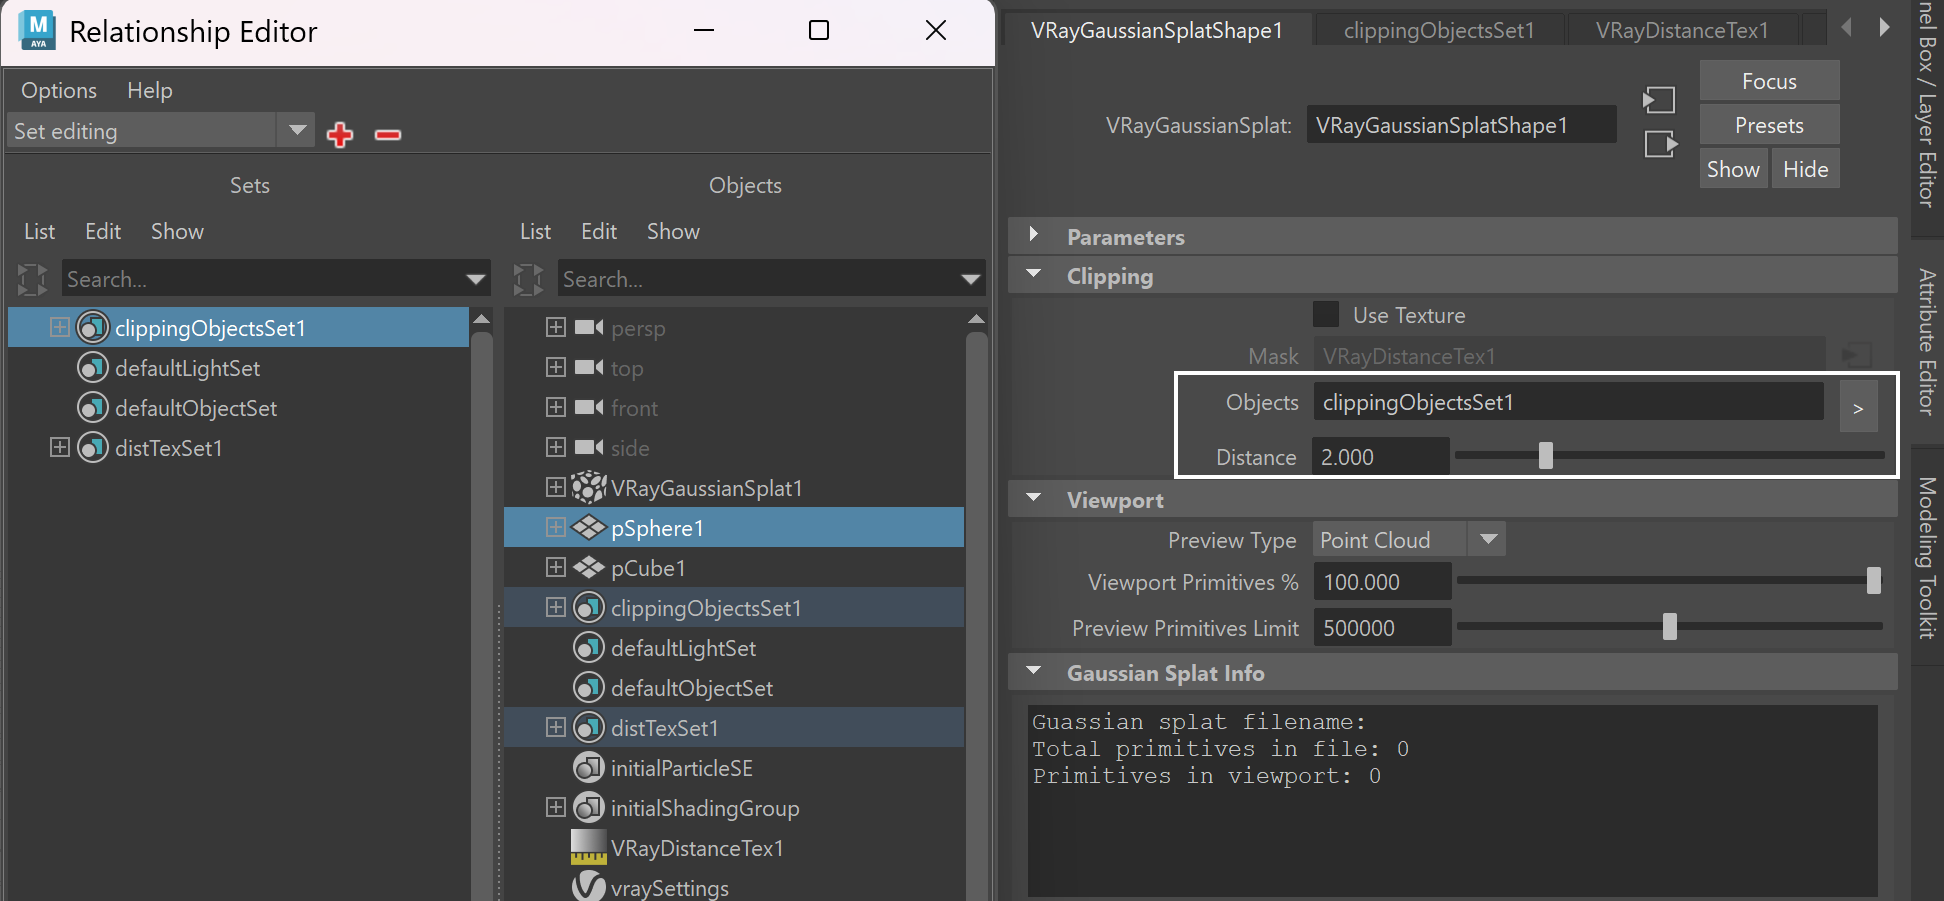
Task: Click the Hide button
Action: click(x=1805, y=169)
